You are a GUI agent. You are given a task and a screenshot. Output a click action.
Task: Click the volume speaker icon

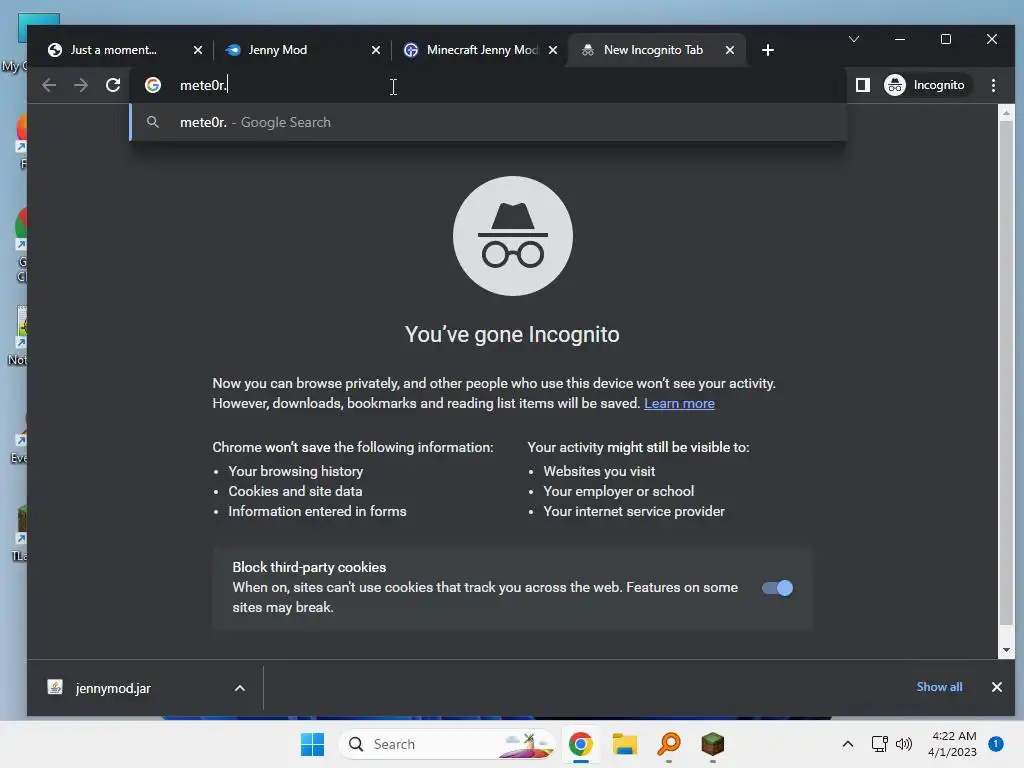[904, 744]
